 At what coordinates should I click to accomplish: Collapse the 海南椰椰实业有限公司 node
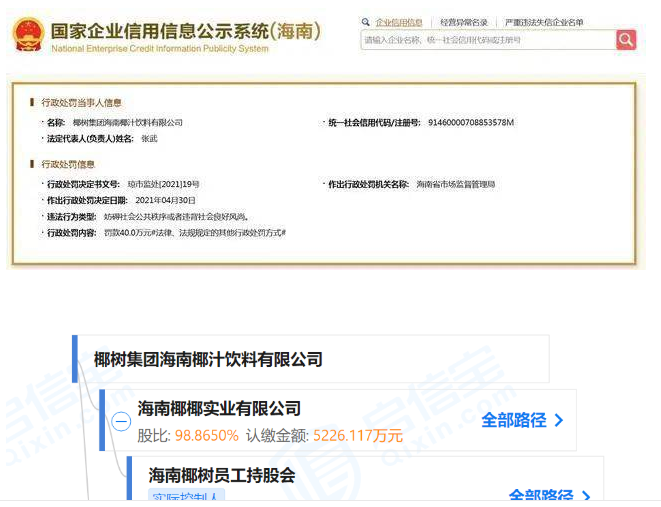tap(121, 421)
